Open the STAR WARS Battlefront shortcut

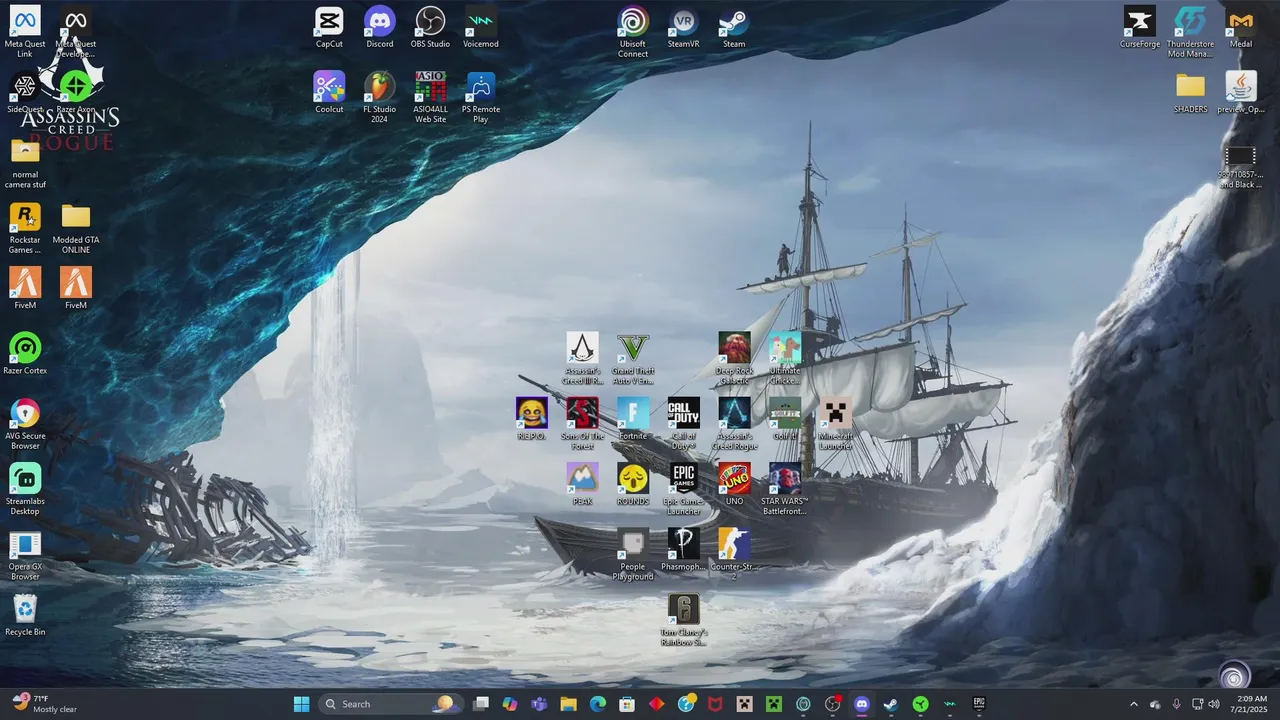(785, 490)
